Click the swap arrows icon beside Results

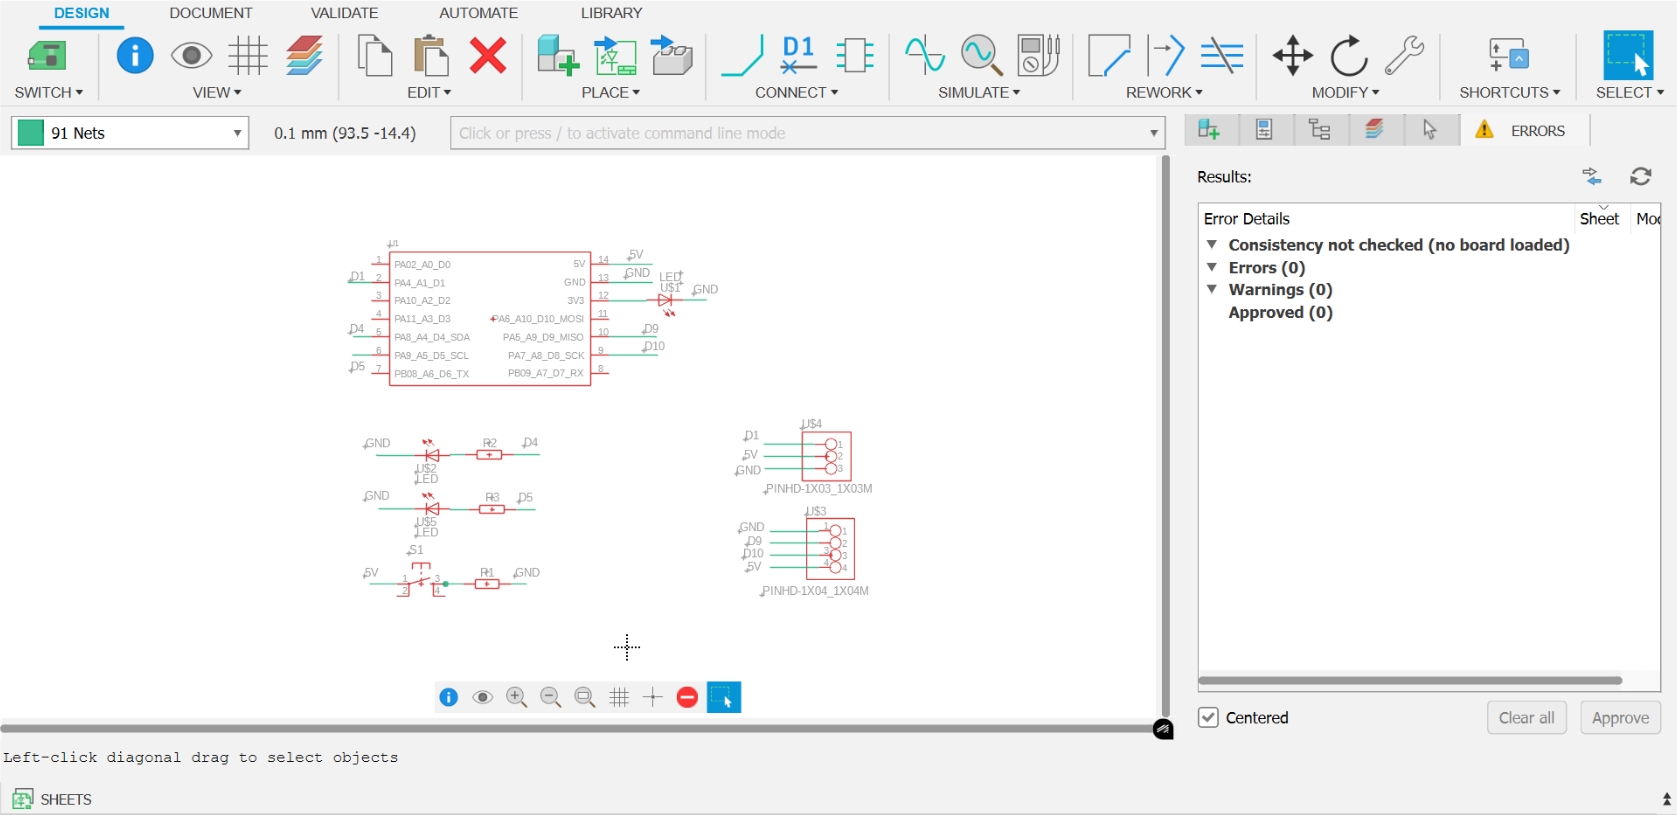[1592, 176]
